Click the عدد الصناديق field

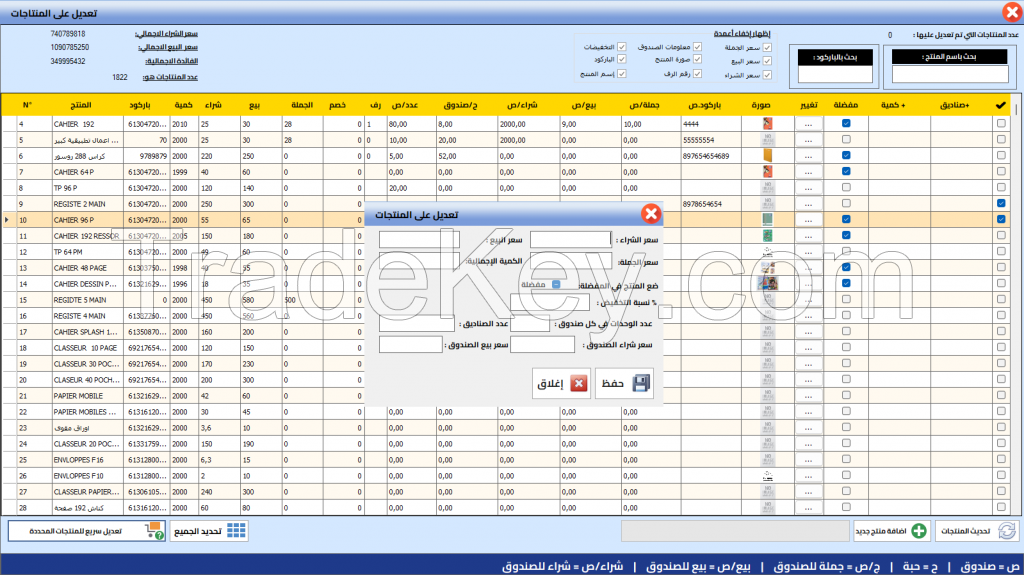pos(417,323)
